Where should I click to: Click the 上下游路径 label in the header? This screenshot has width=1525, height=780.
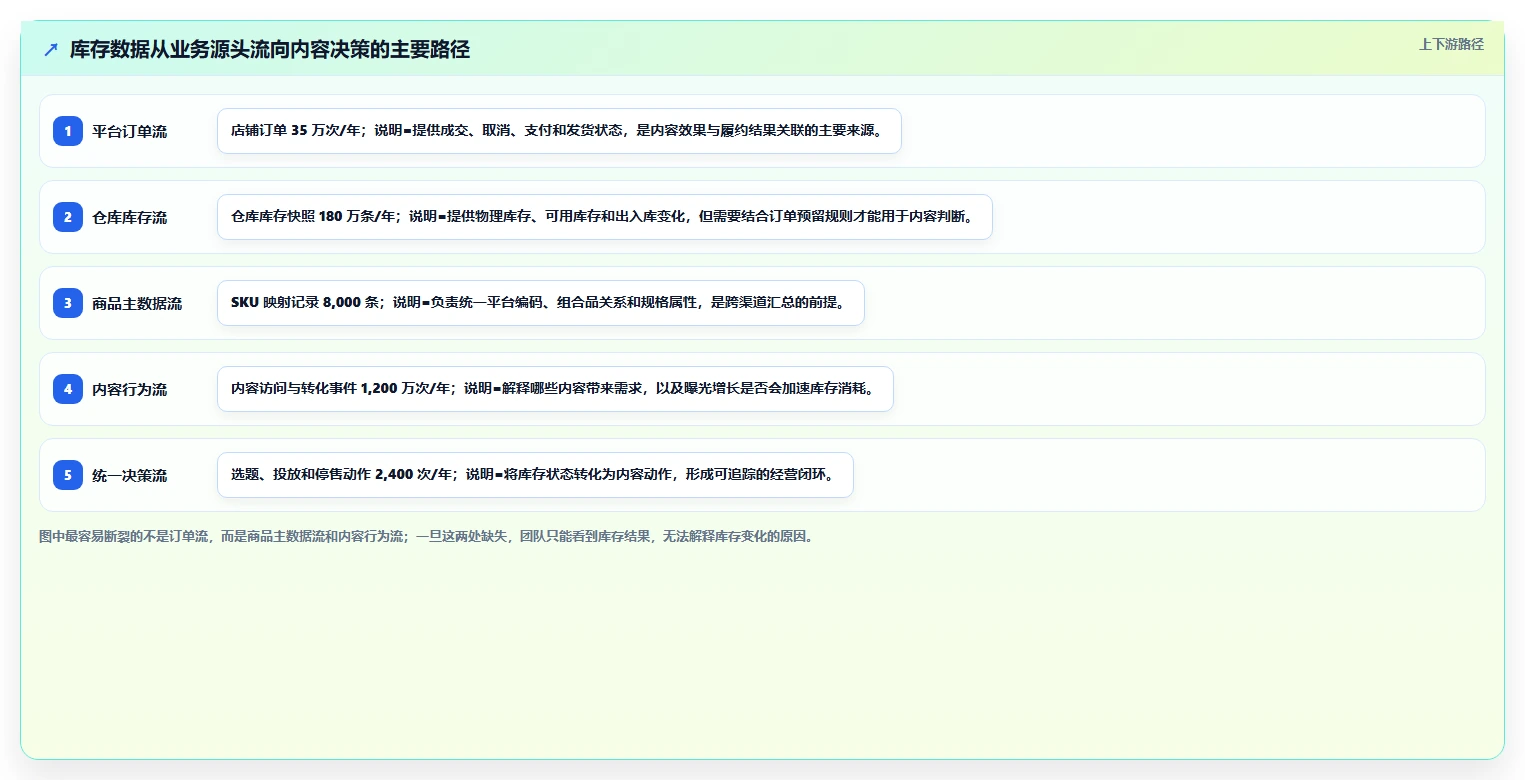[x=1451, y=44]
